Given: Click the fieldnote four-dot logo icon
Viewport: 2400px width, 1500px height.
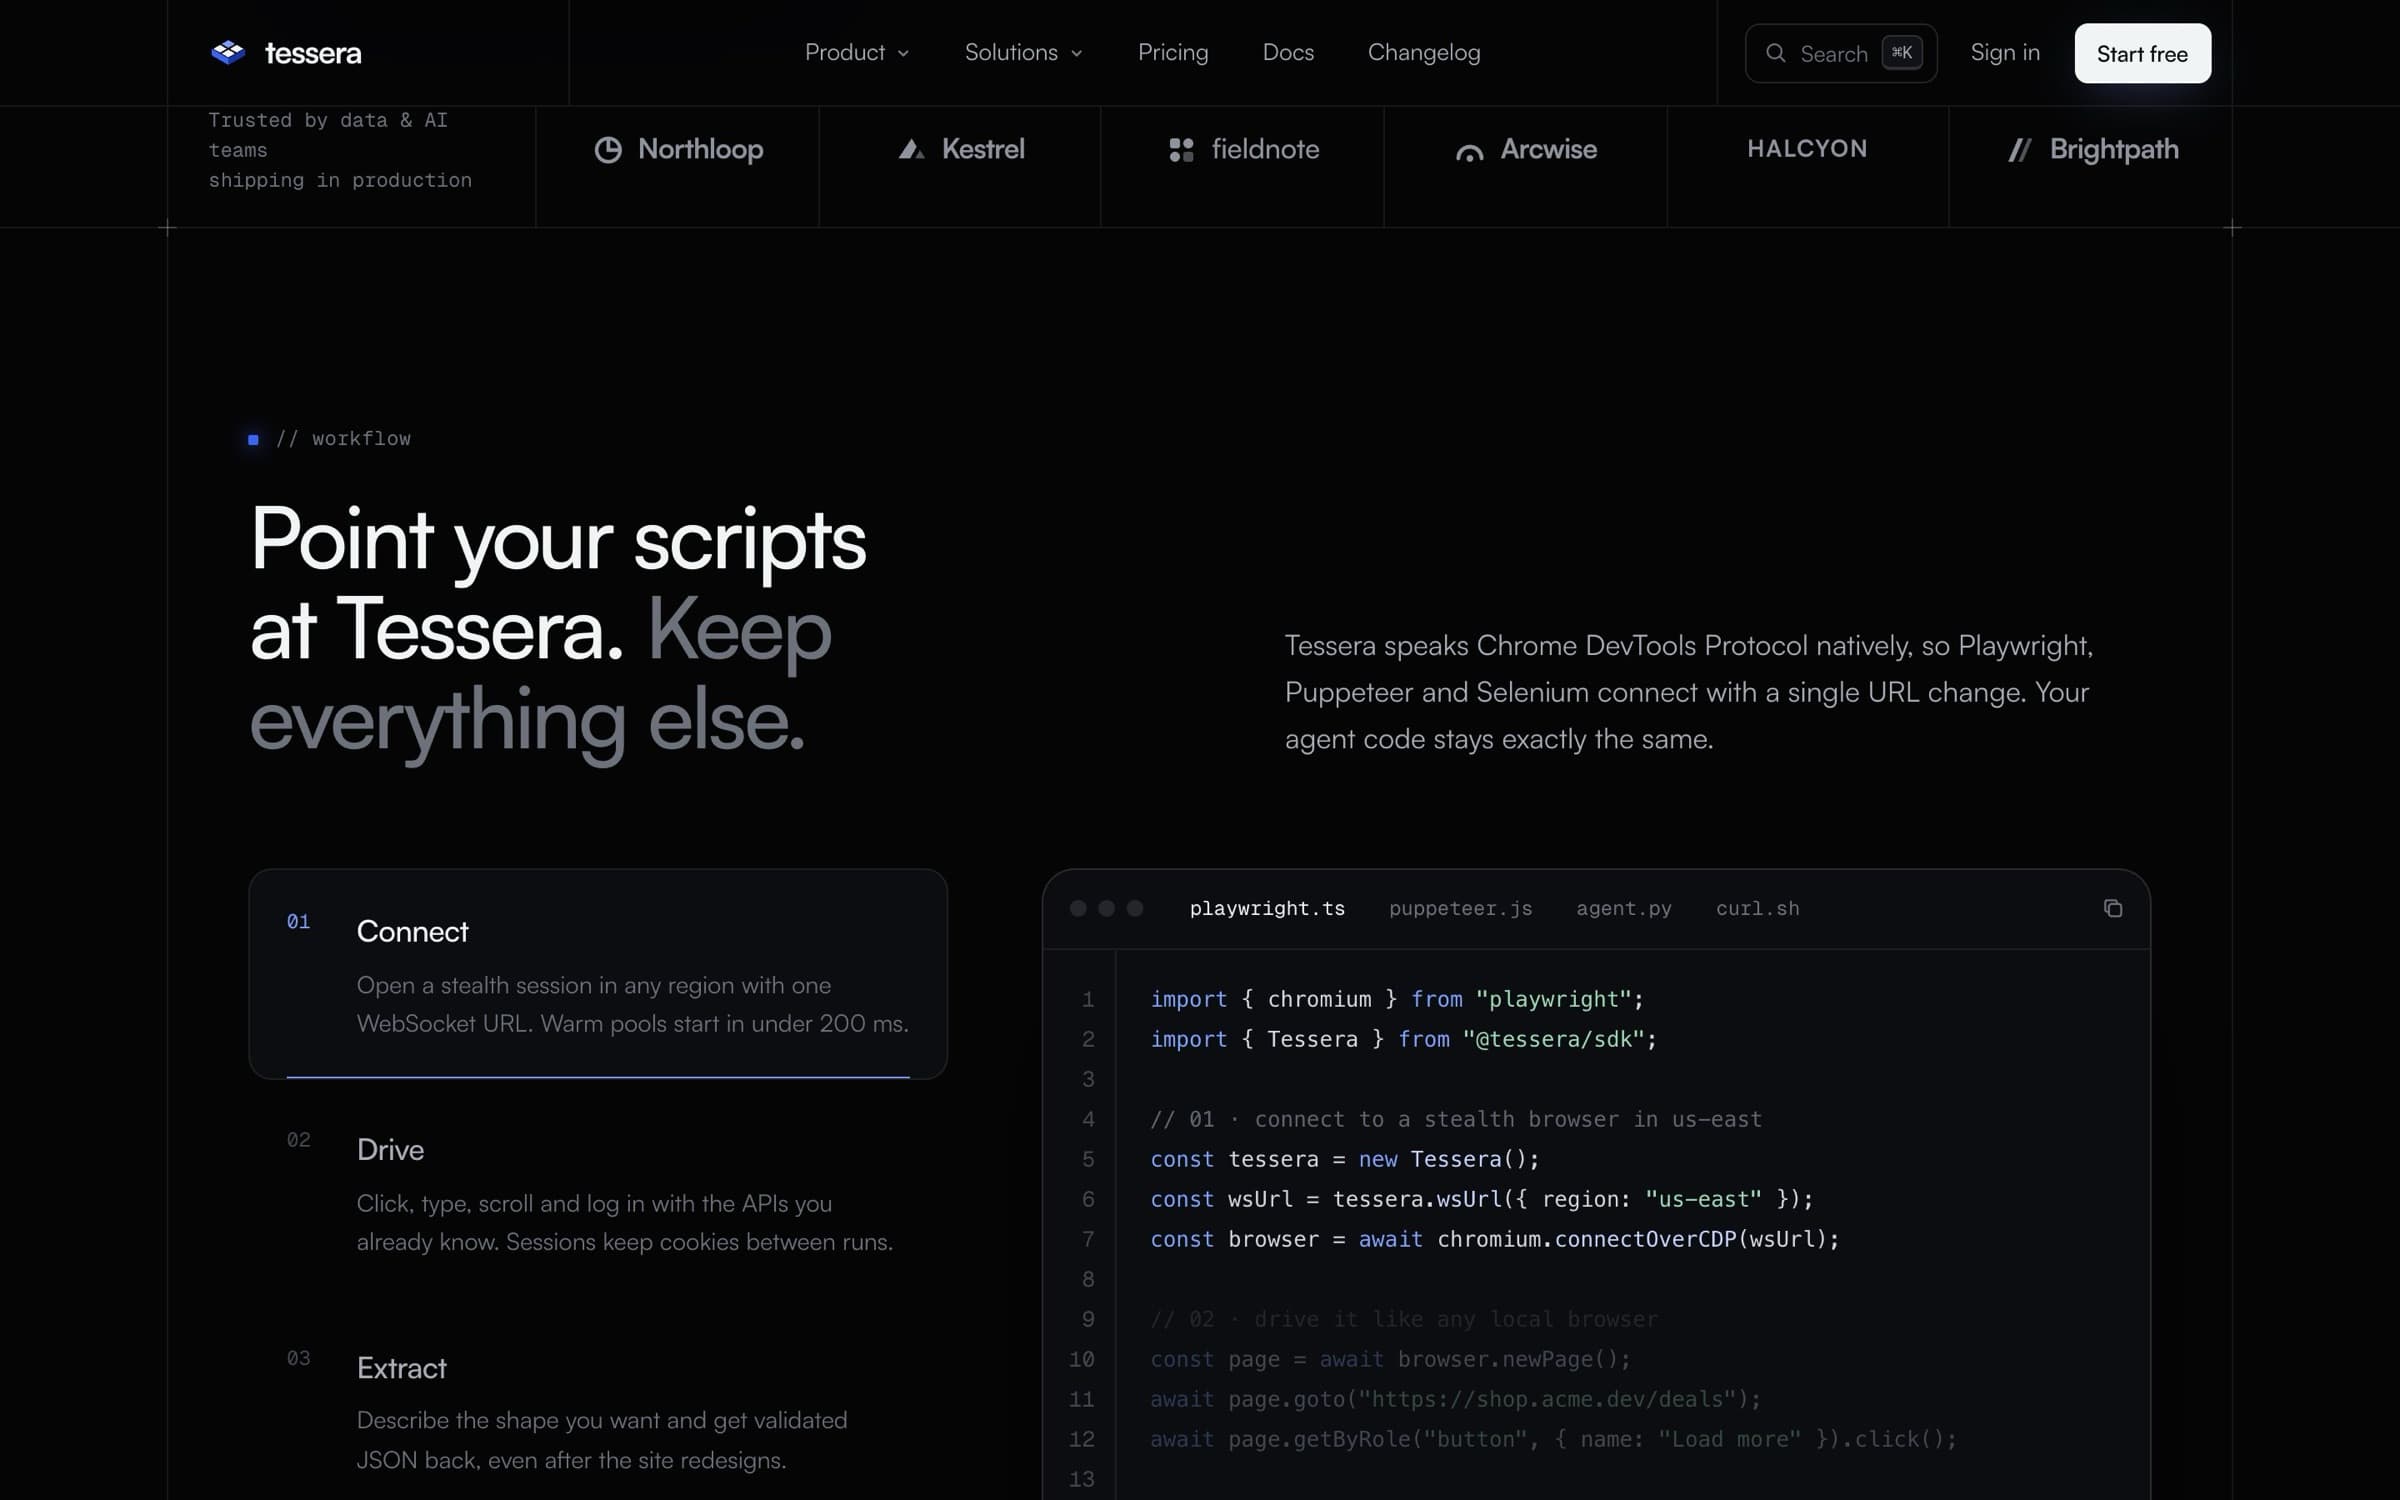Looking at the screenshot, I should tap(1181, 150).
